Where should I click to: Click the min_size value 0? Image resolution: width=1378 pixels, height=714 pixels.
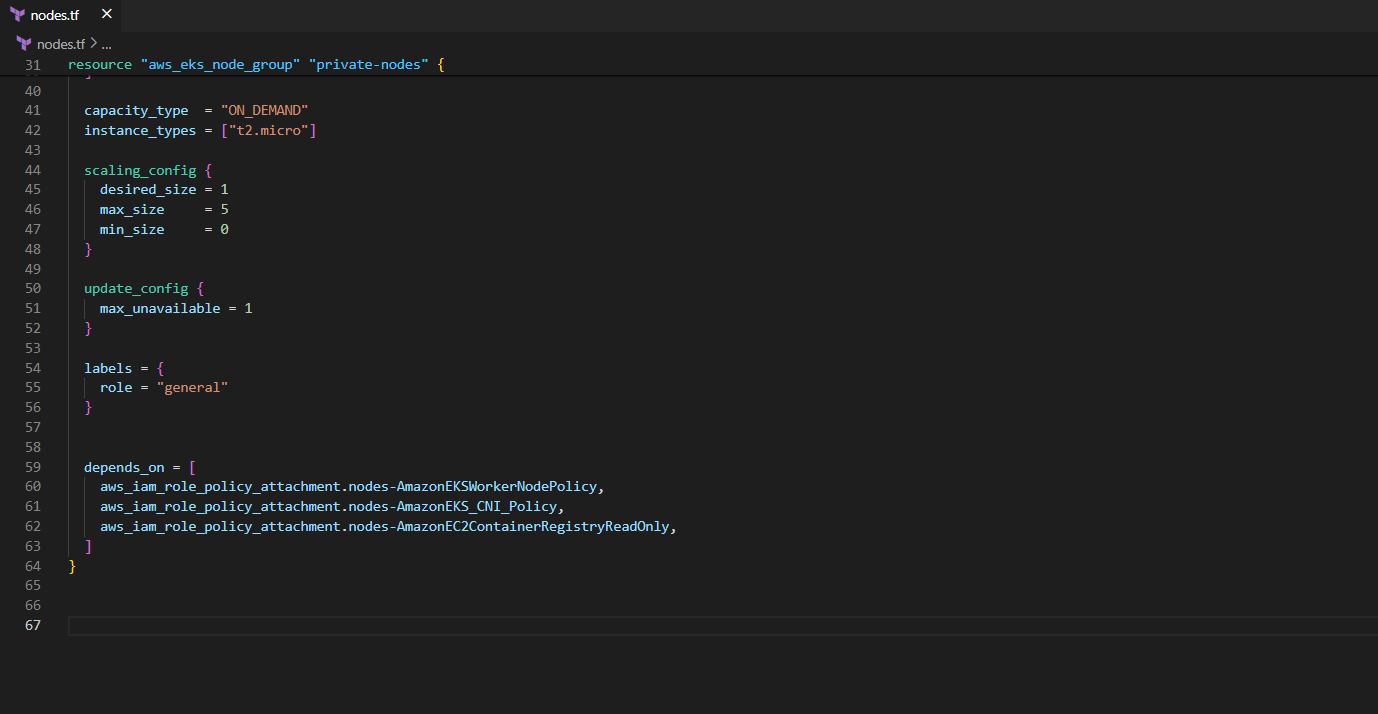224,229
